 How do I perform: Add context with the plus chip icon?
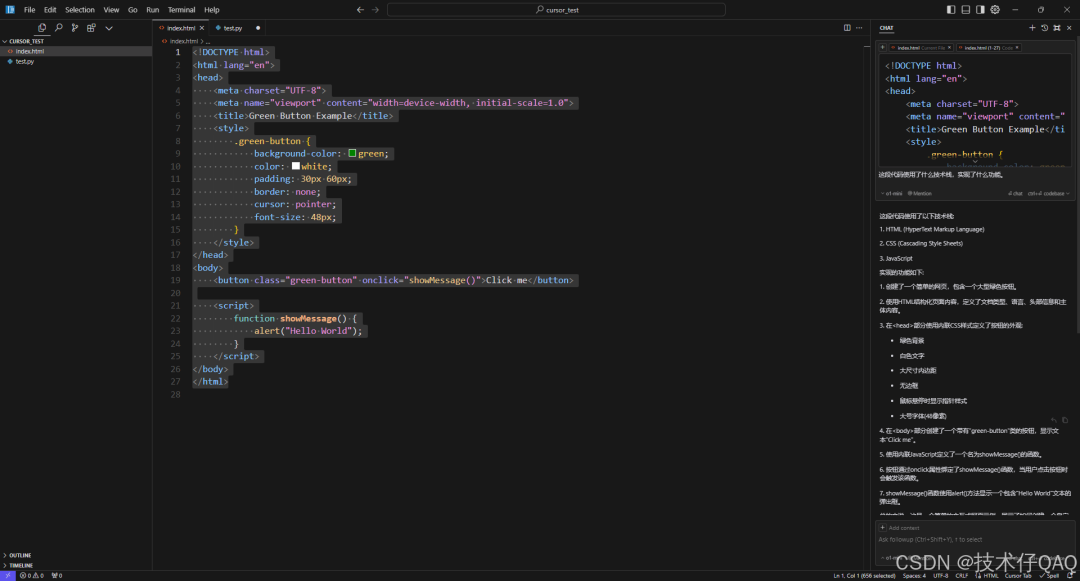point(882,47)
